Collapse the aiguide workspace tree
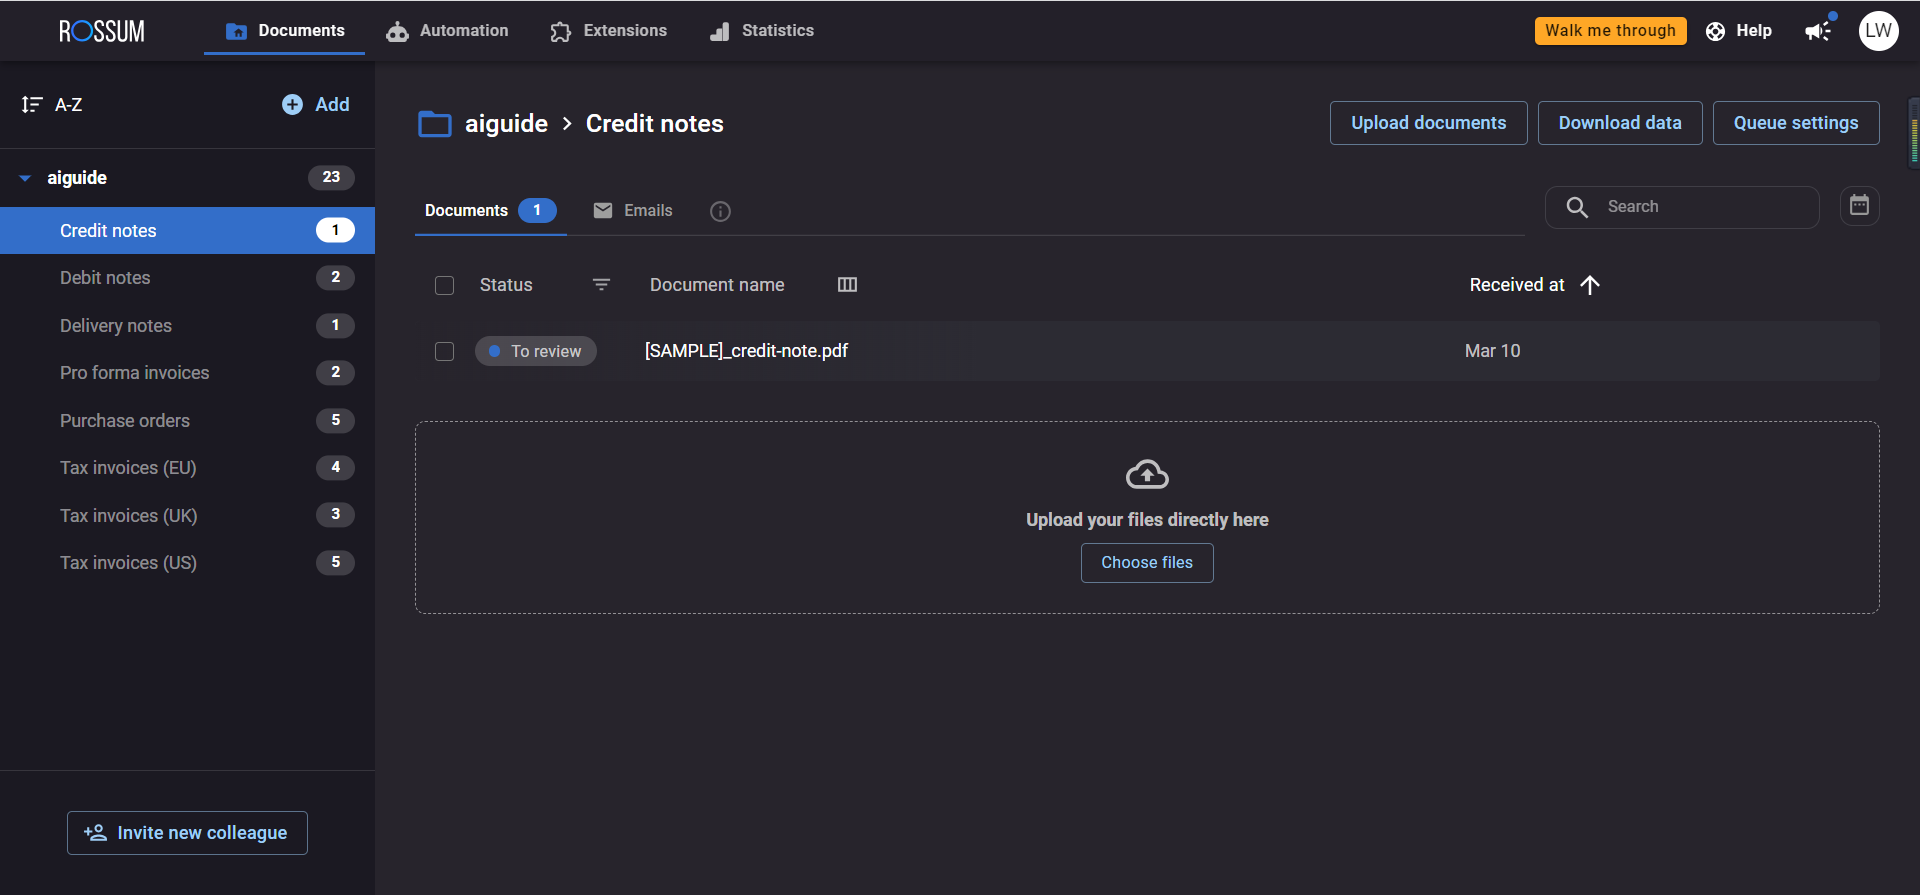The width and height of the screenshot is (1920, 895). point(25,178)
